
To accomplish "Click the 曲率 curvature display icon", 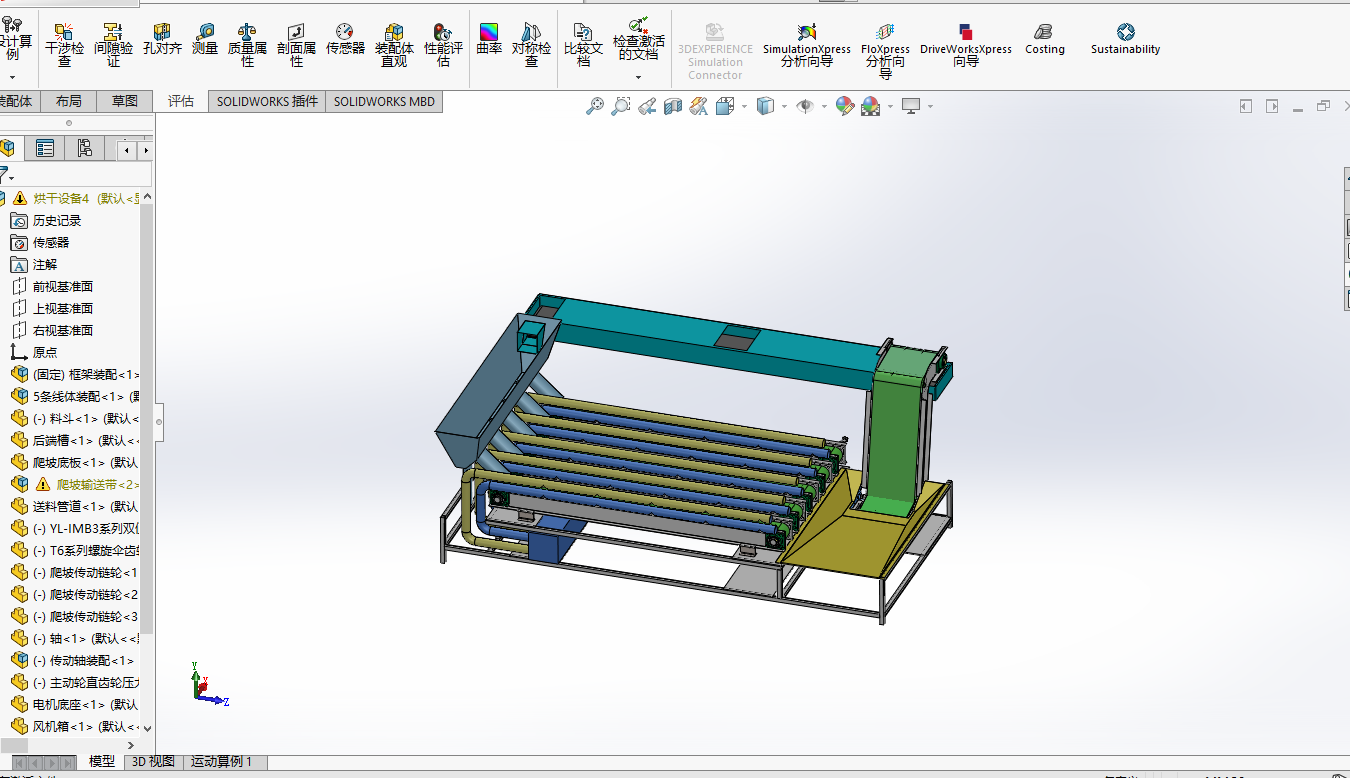I will pos(489,40).
